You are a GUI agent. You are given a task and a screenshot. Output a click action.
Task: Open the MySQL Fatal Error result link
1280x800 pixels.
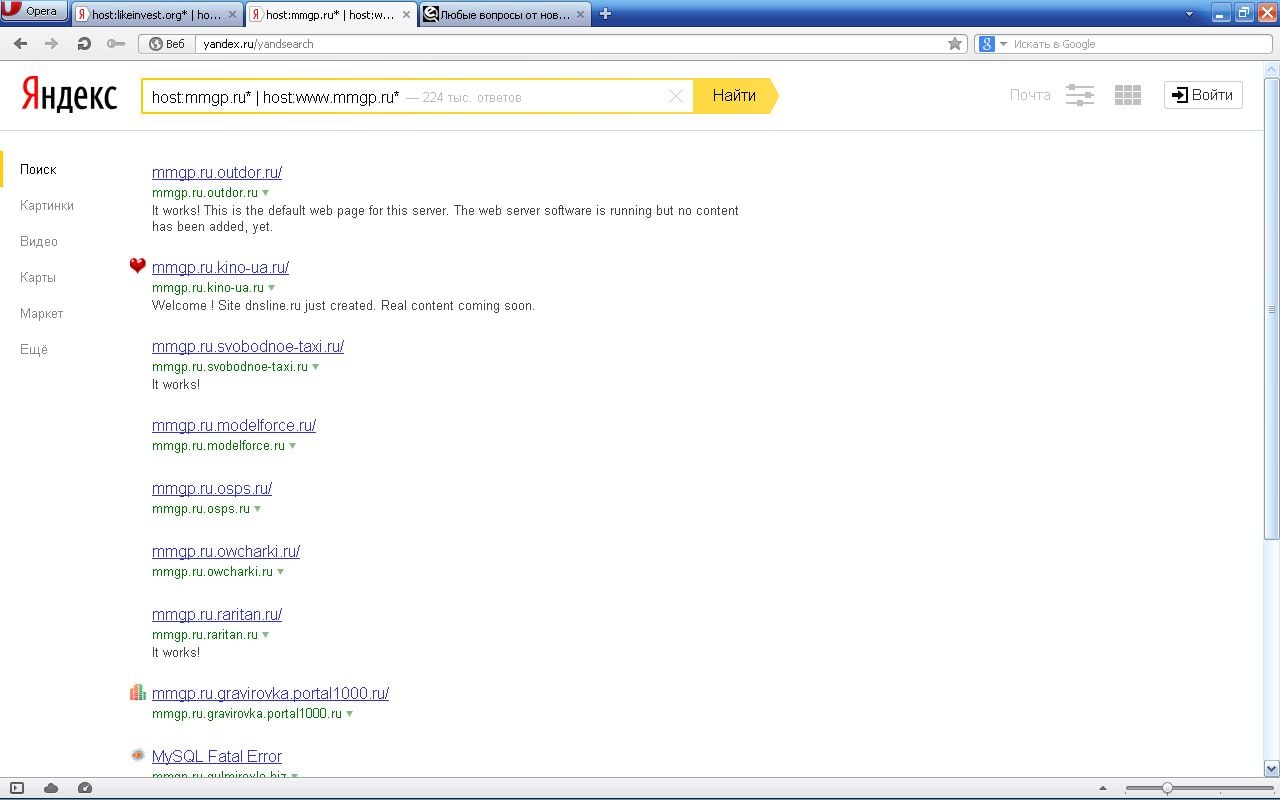[x=217, y=756]
